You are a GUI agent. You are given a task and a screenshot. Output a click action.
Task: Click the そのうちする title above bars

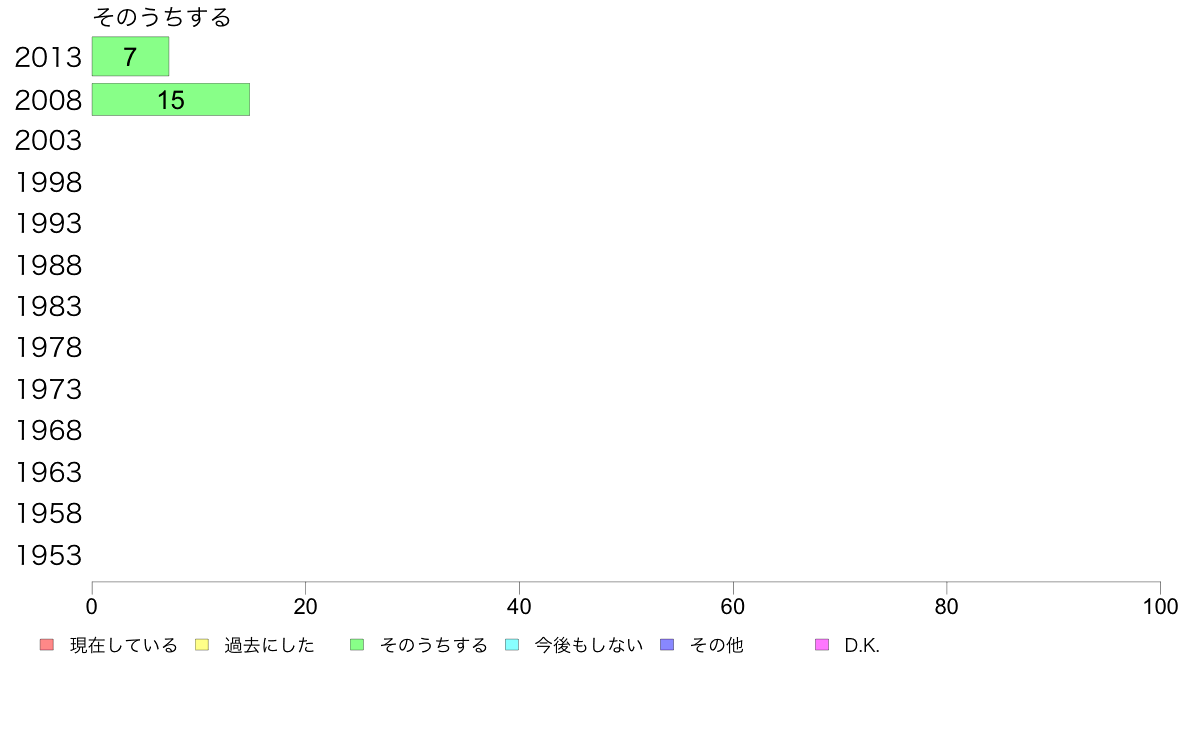[x=161, y=18]
